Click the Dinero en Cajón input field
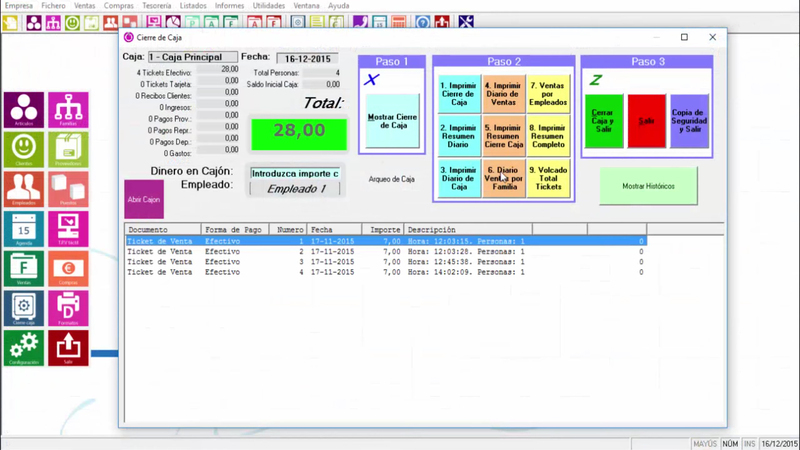The image size is (800, 450). point(295,173)
